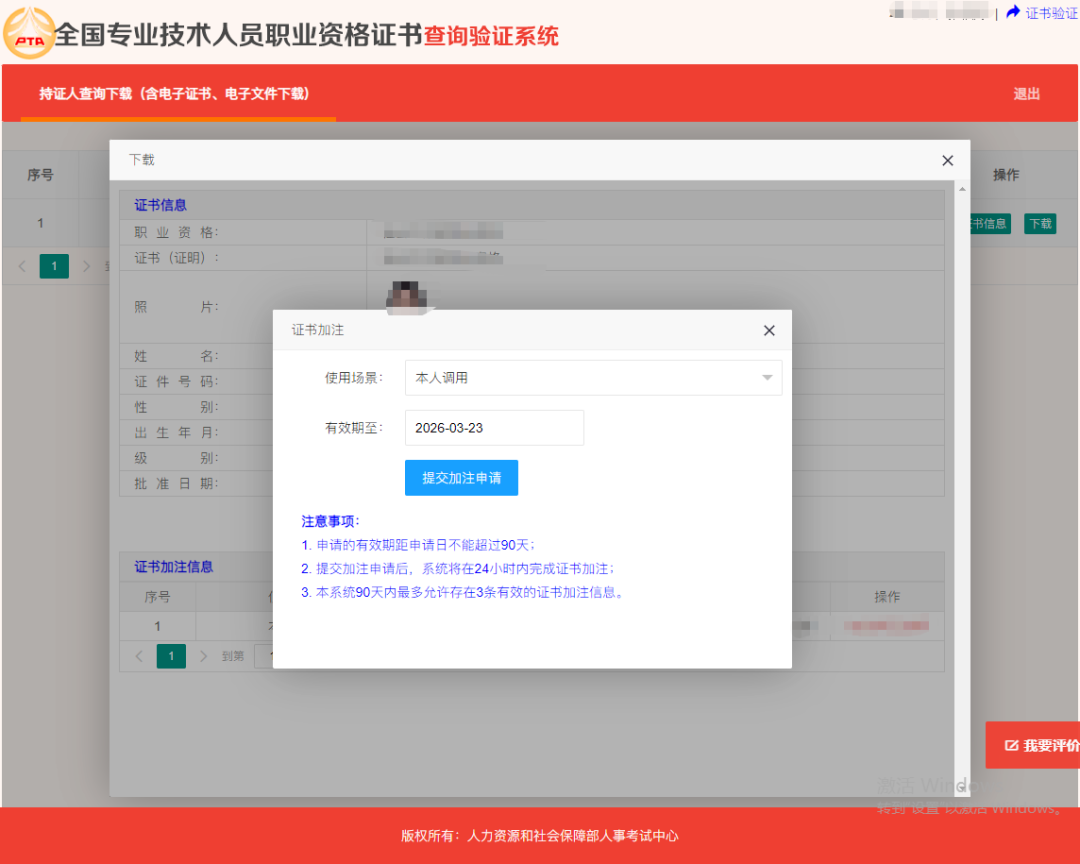Close the 下载 dialog window

pos(947,160)
